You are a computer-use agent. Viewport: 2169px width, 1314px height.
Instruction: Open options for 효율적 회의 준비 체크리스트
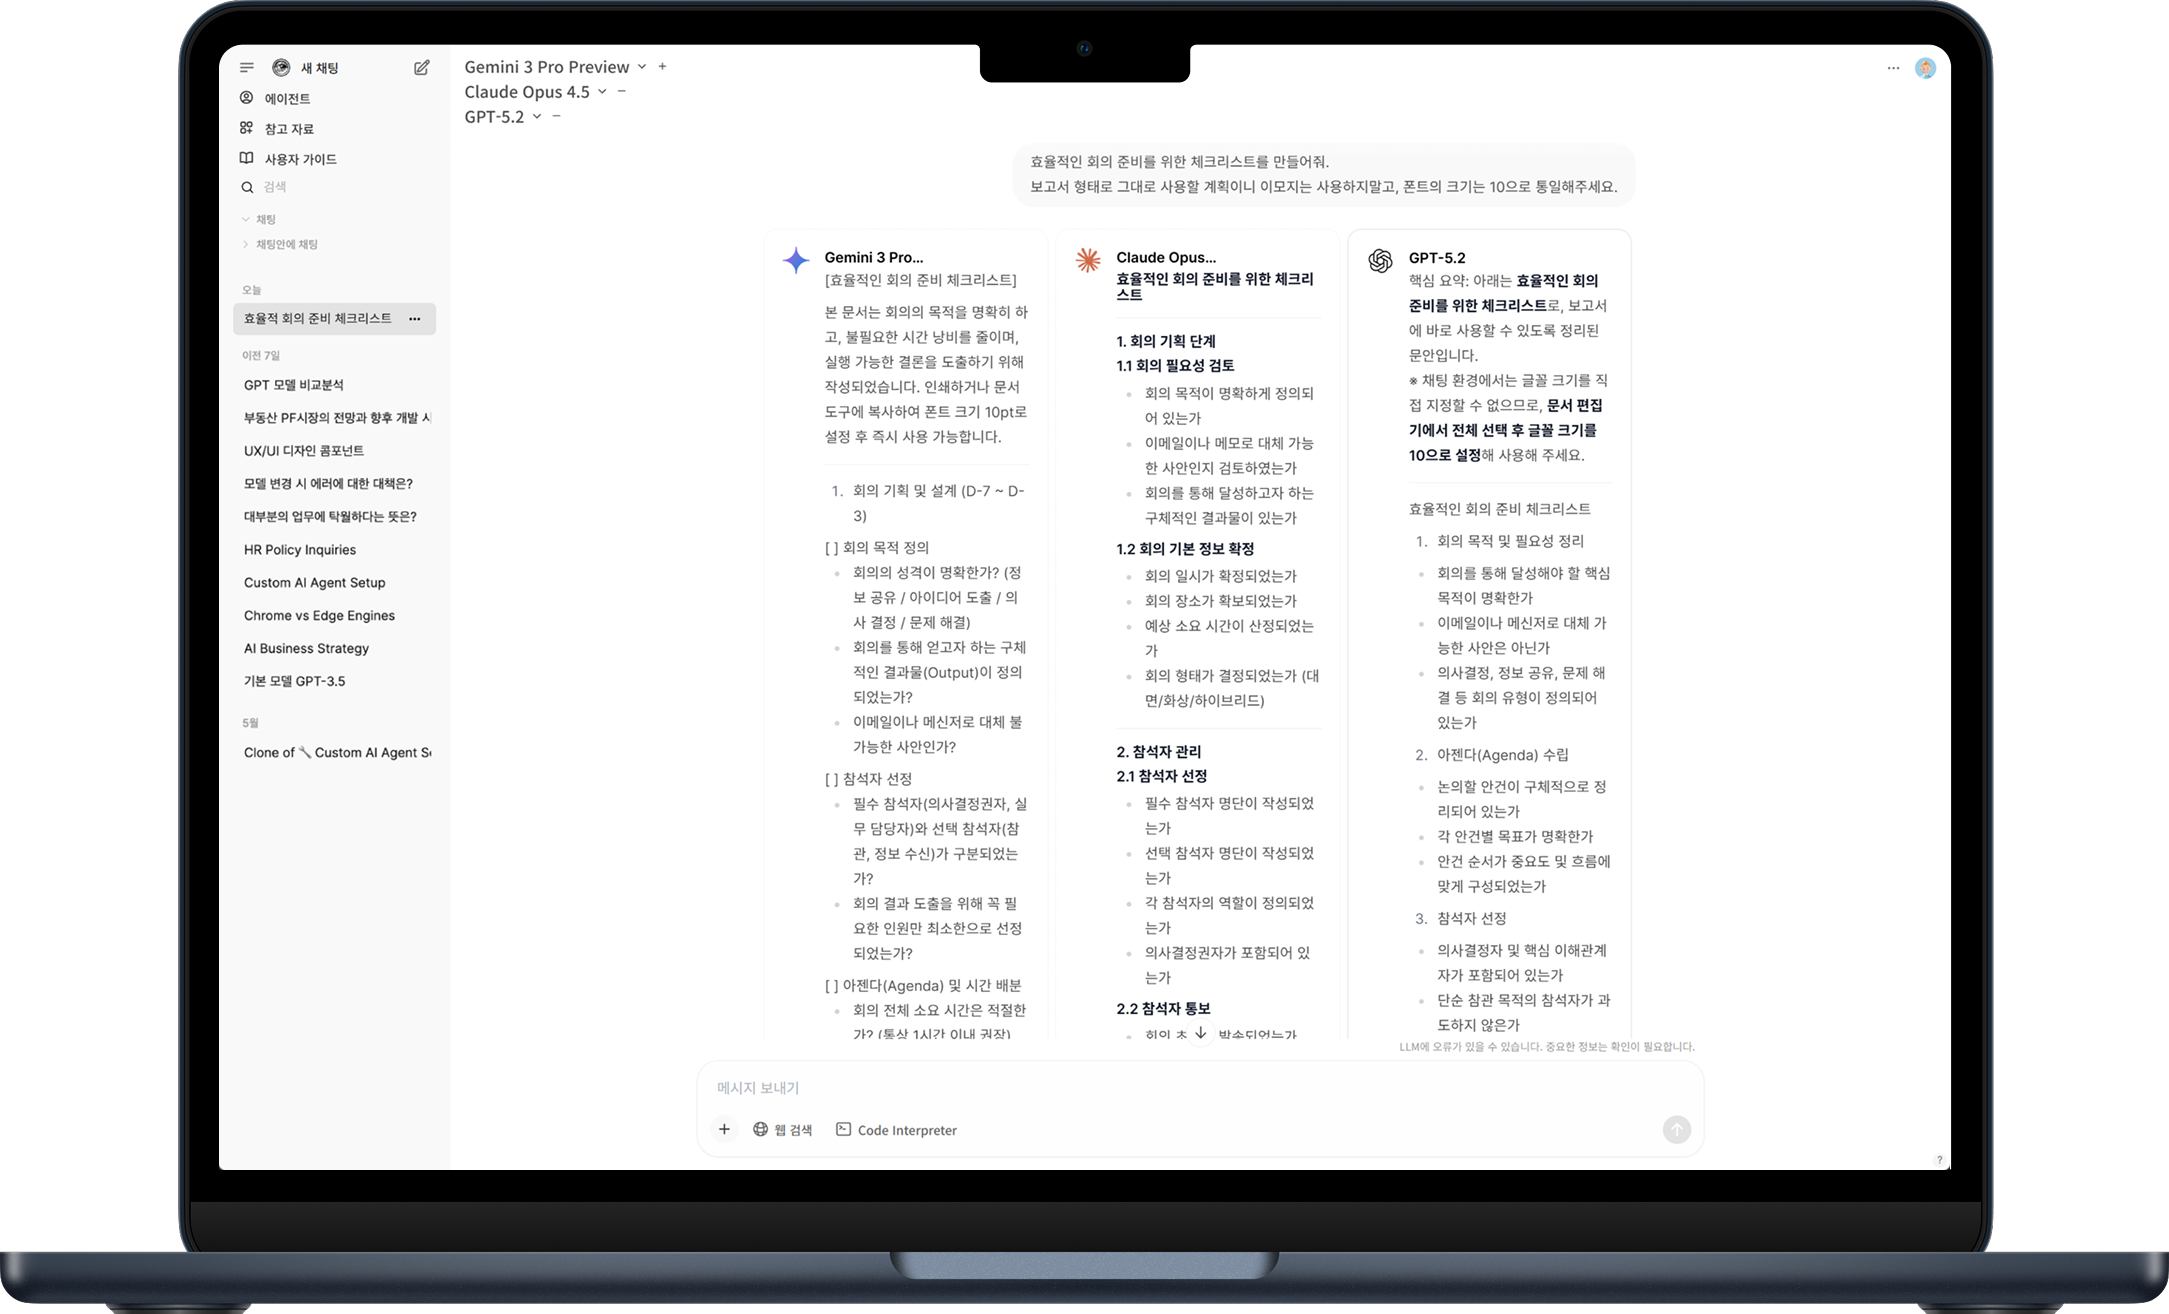[414, 319]
